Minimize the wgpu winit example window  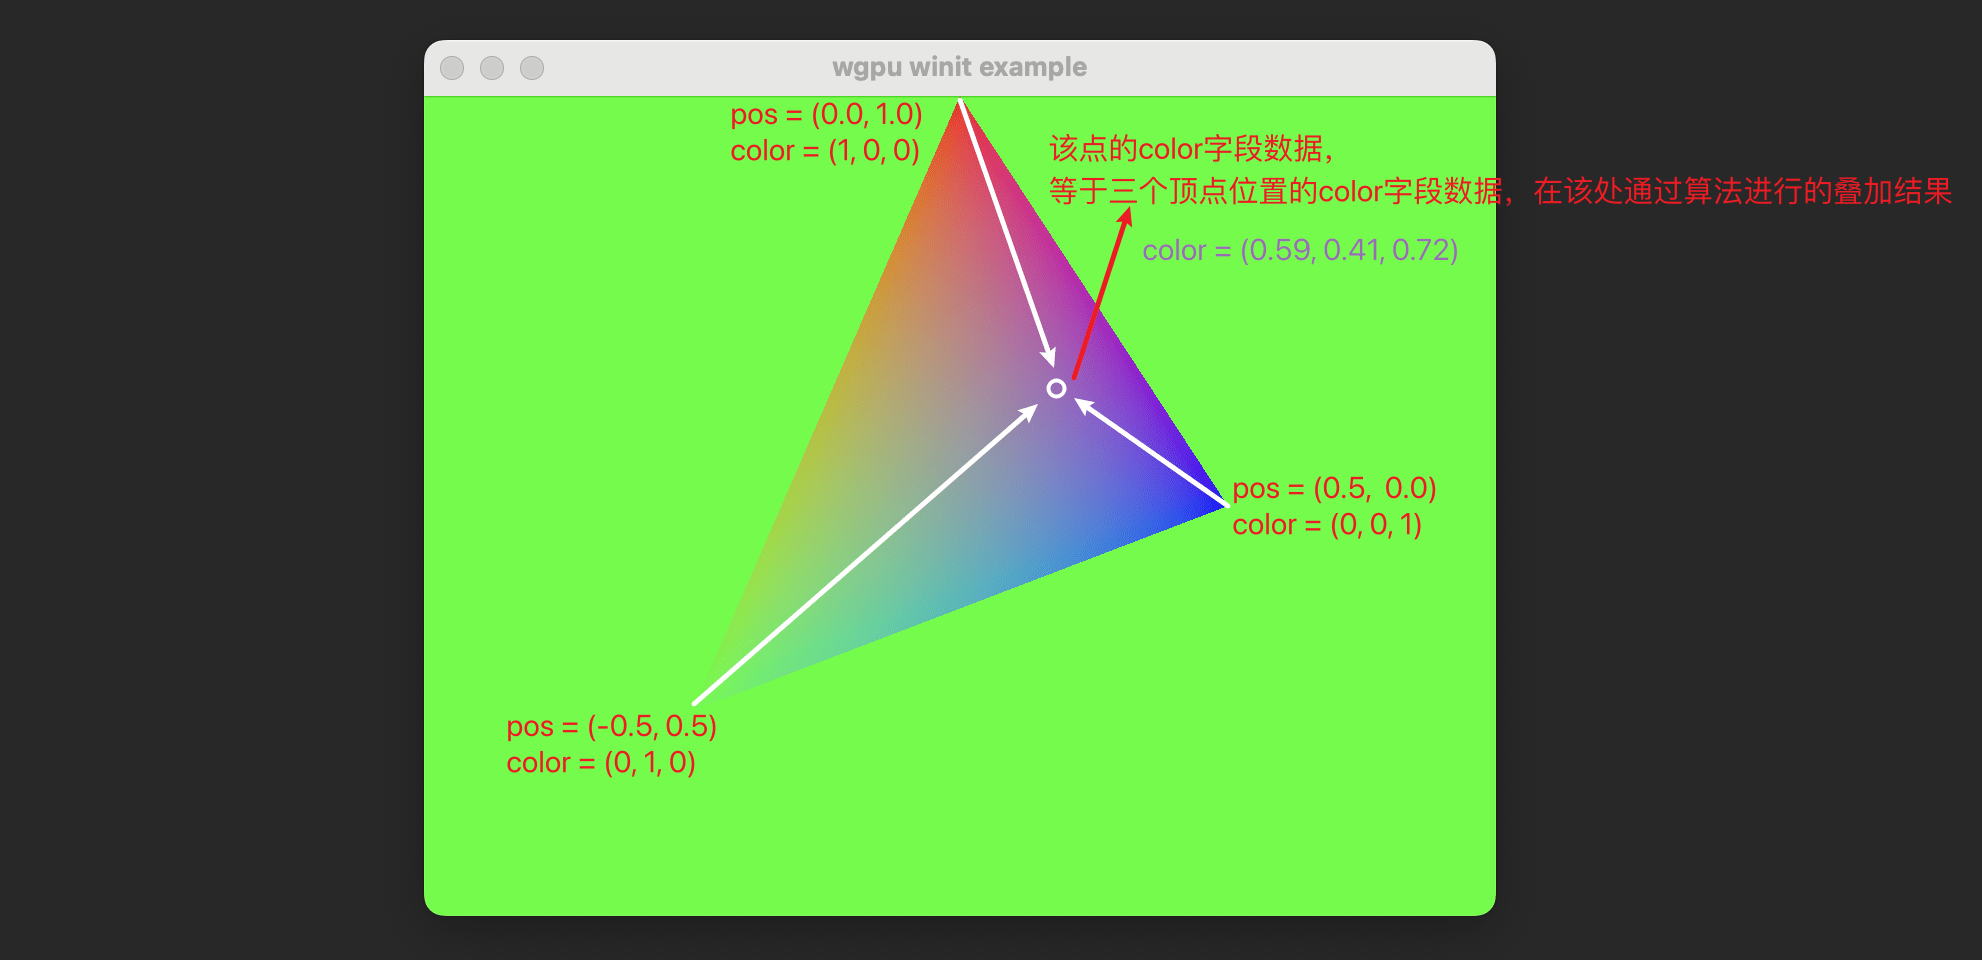tap(492, 68)
